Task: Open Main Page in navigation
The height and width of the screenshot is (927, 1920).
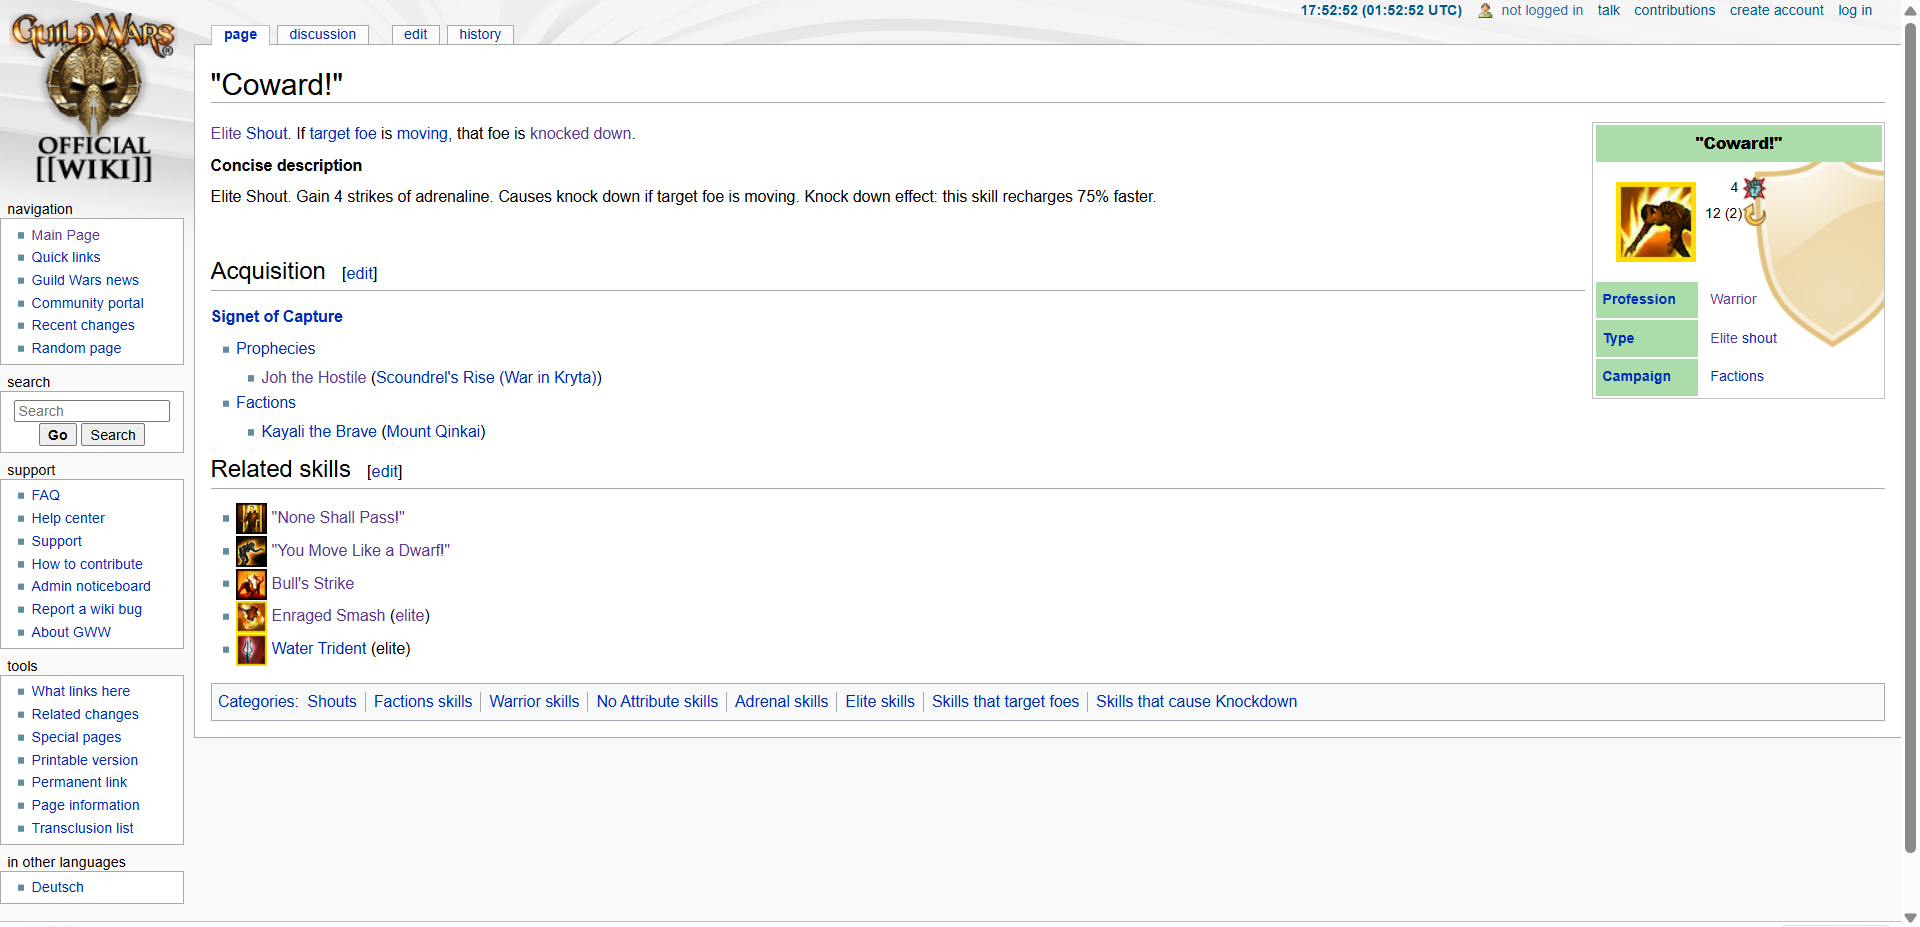Action: [x=65, y=235]
